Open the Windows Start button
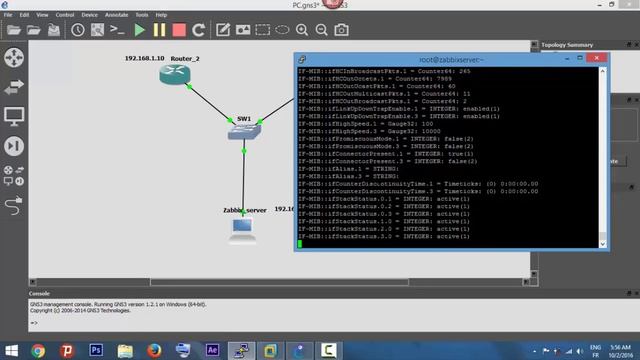Viewport: 640px width, 360px height. pyautogui.click(x=11, y=351)
